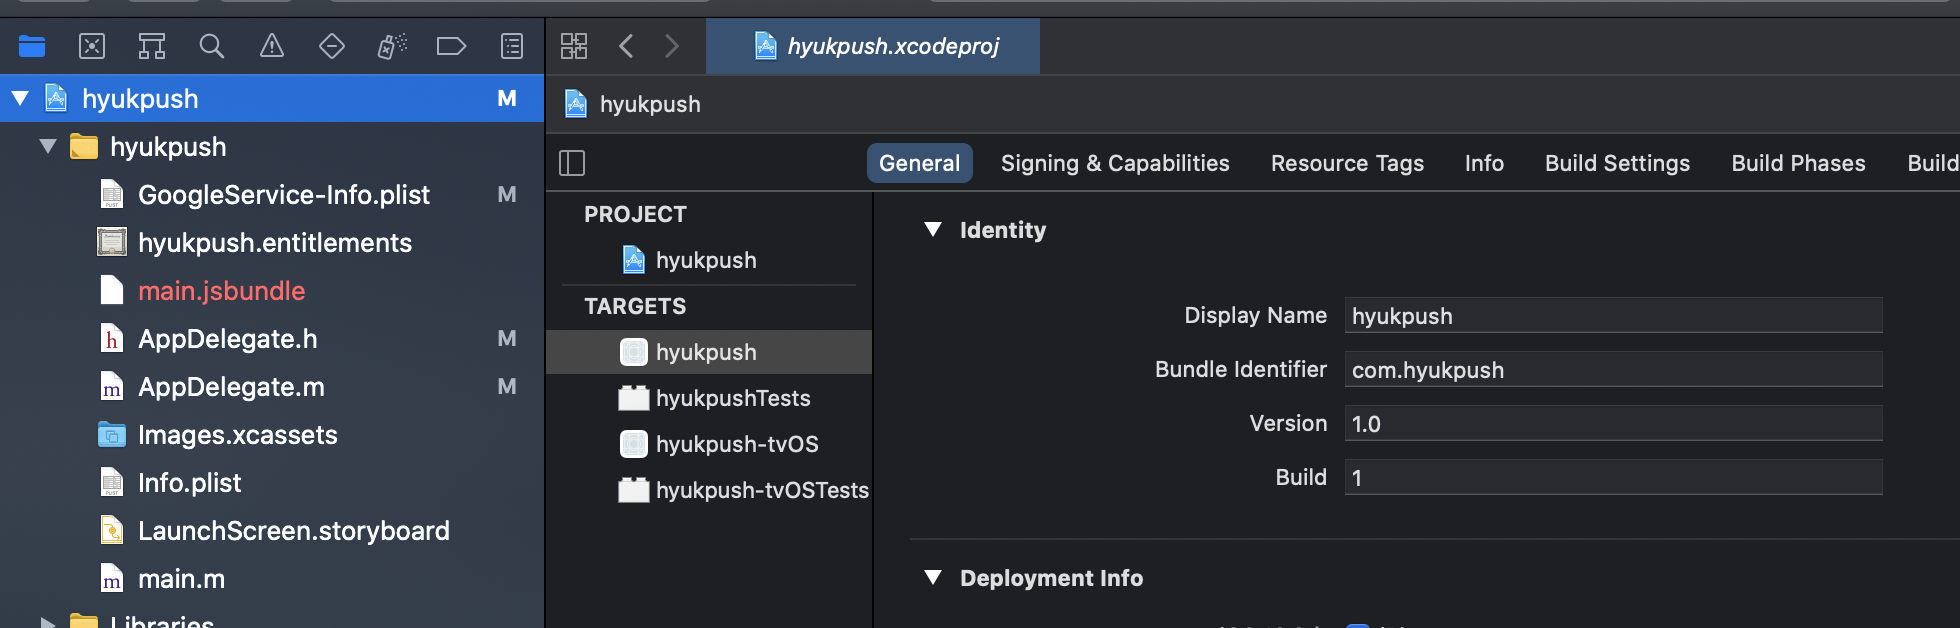The height and width of the screenshot is (628, 1960).
Task: Open the related items grid menu
Action: (x=574, y=46)
